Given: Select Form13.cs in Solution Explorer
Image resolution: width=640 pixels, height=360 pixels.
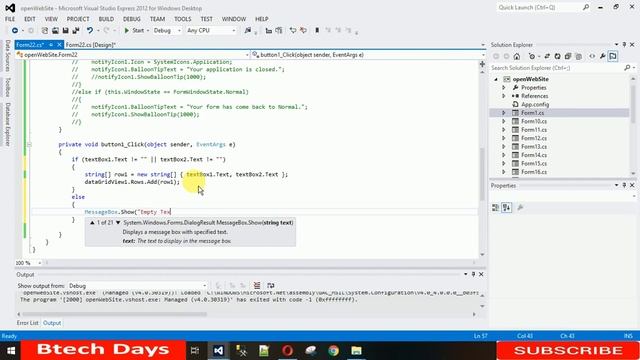Looking at the screenshot, I should [x=534, y=147].
